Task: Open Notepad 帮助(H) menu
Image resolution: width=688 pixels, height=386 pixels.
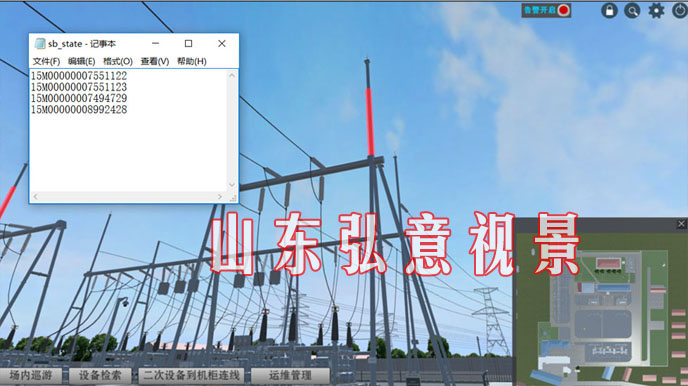Action: tap(192, 61)
